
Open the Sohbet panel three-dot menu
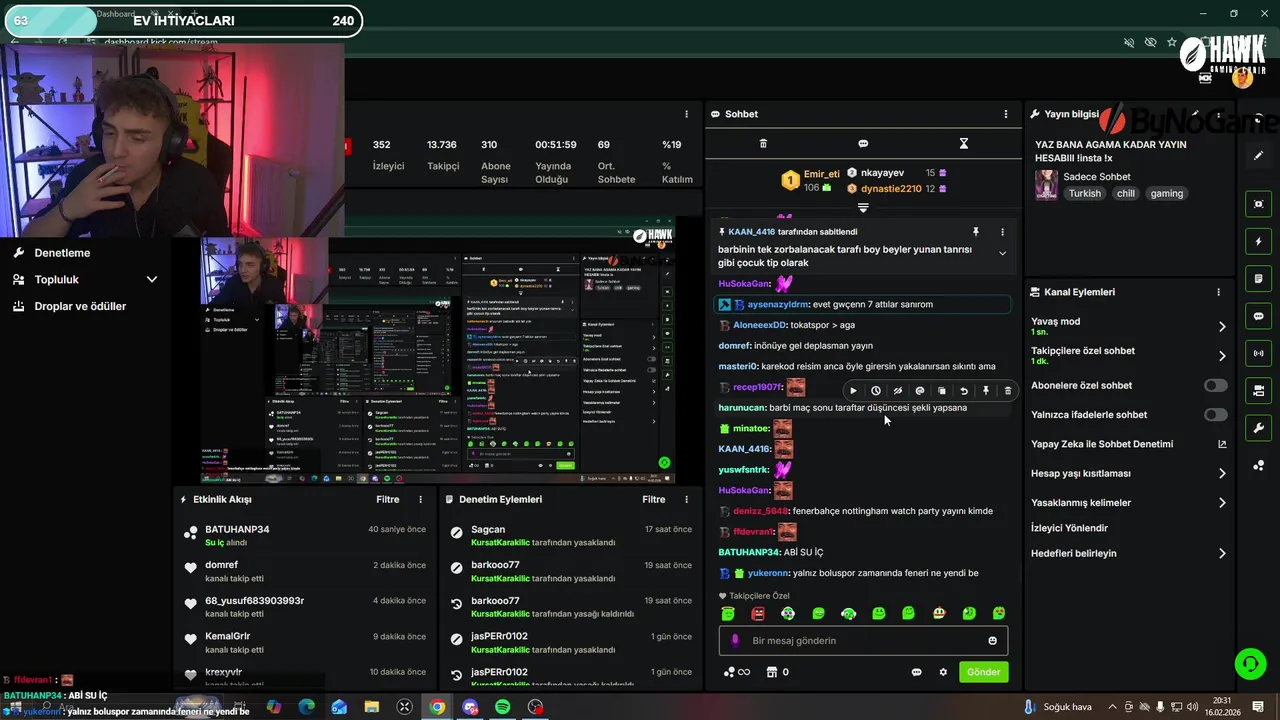pos(1005,114)
